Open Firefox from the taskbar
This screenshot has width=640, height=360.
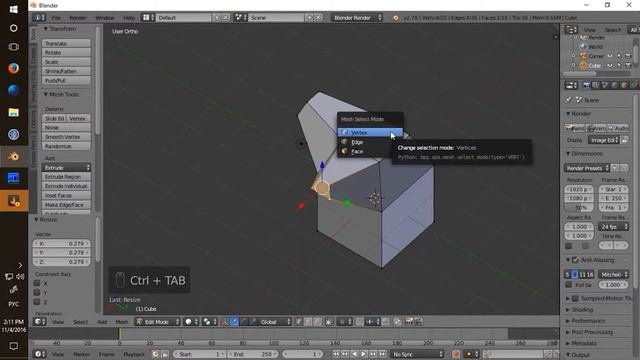(13, 68)
